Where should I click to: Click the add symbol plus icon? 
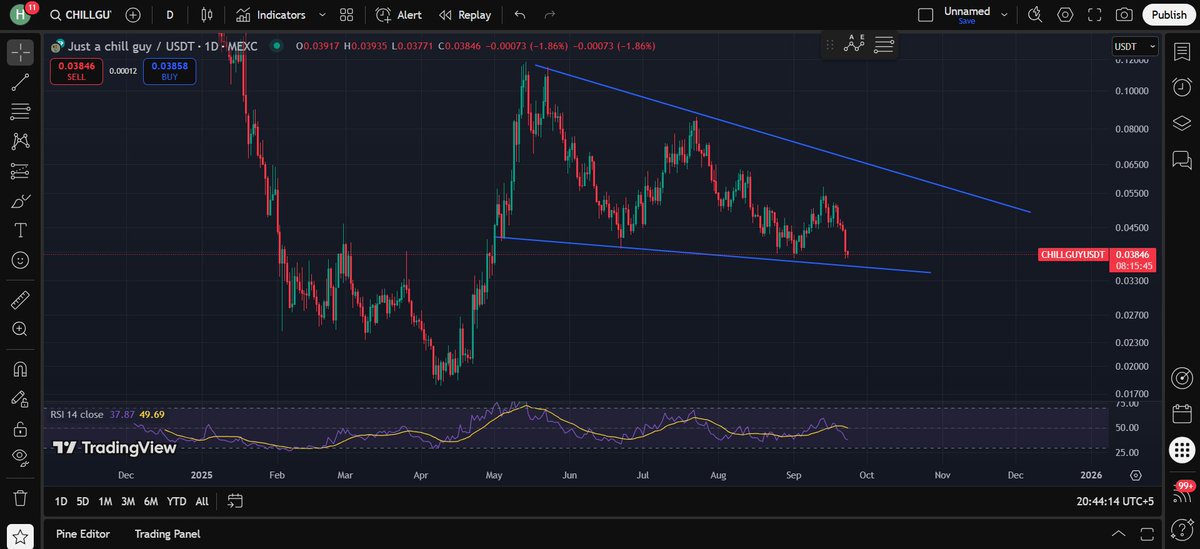point(133,15)
